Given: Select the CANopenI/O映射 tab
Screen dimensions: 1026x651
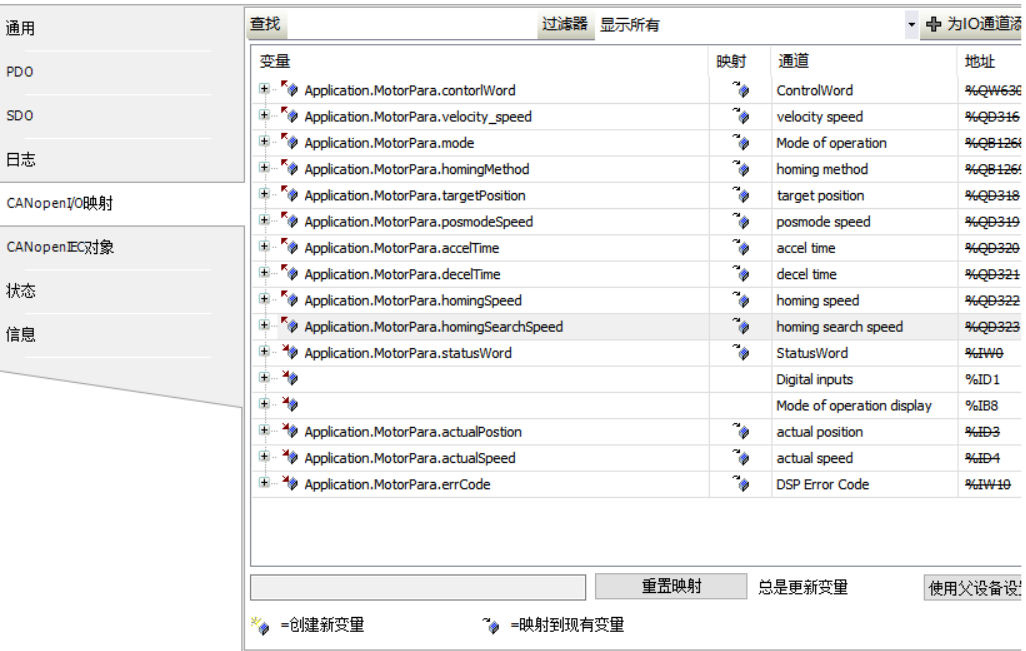Looking at the screenshot, I should coord(60,203).
